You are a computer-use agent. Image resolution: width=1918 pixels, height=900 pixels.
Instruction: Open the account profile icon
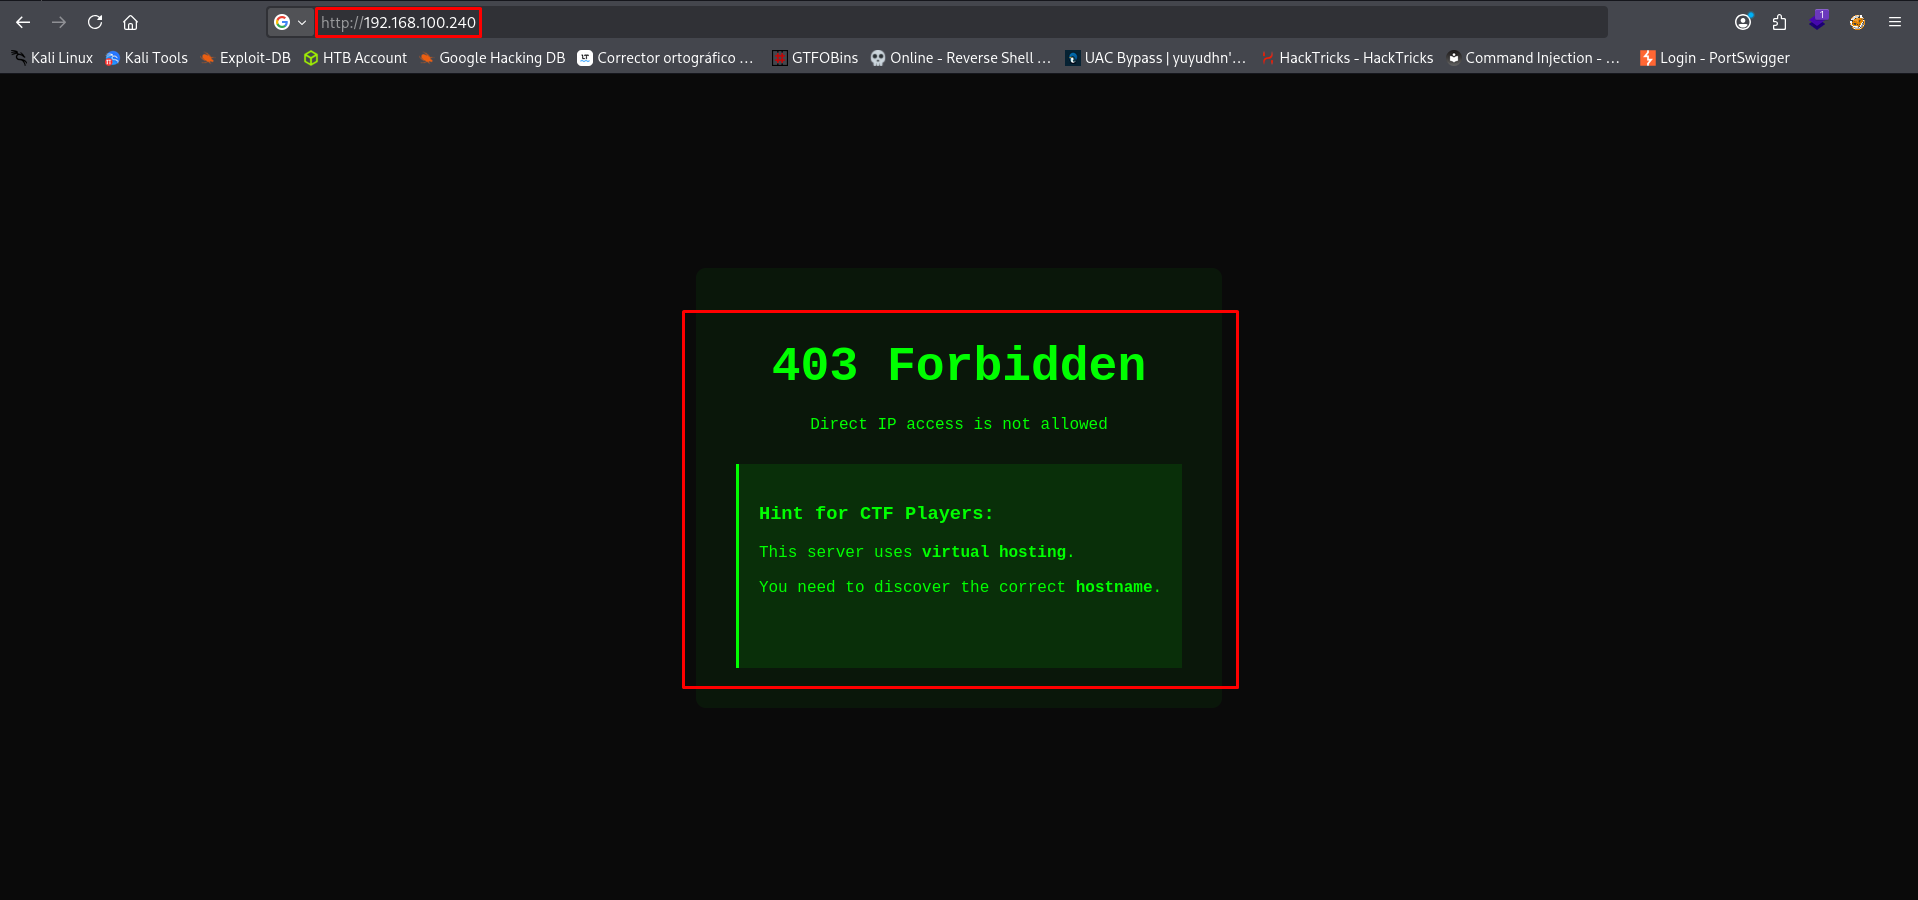coord(1743,22)
